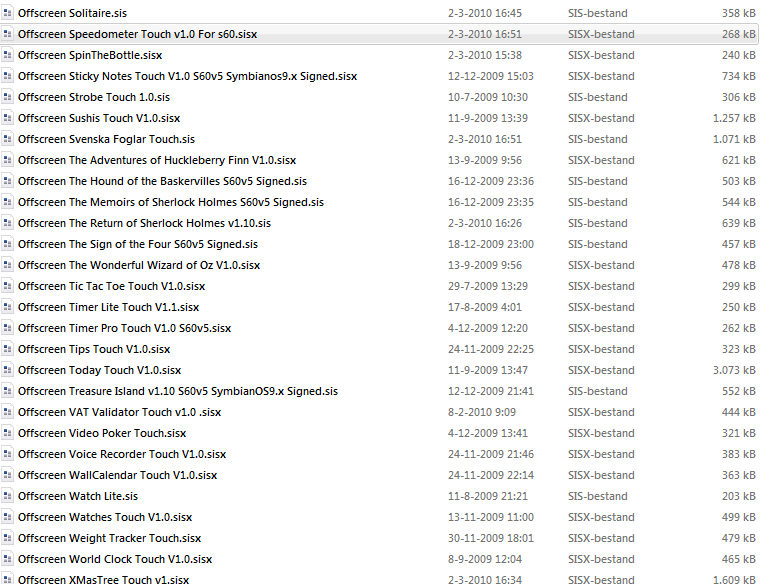Click the icon for Wonderful Wizard of Oz file
This screenshot has height=584, width=770.
point(7,265)
